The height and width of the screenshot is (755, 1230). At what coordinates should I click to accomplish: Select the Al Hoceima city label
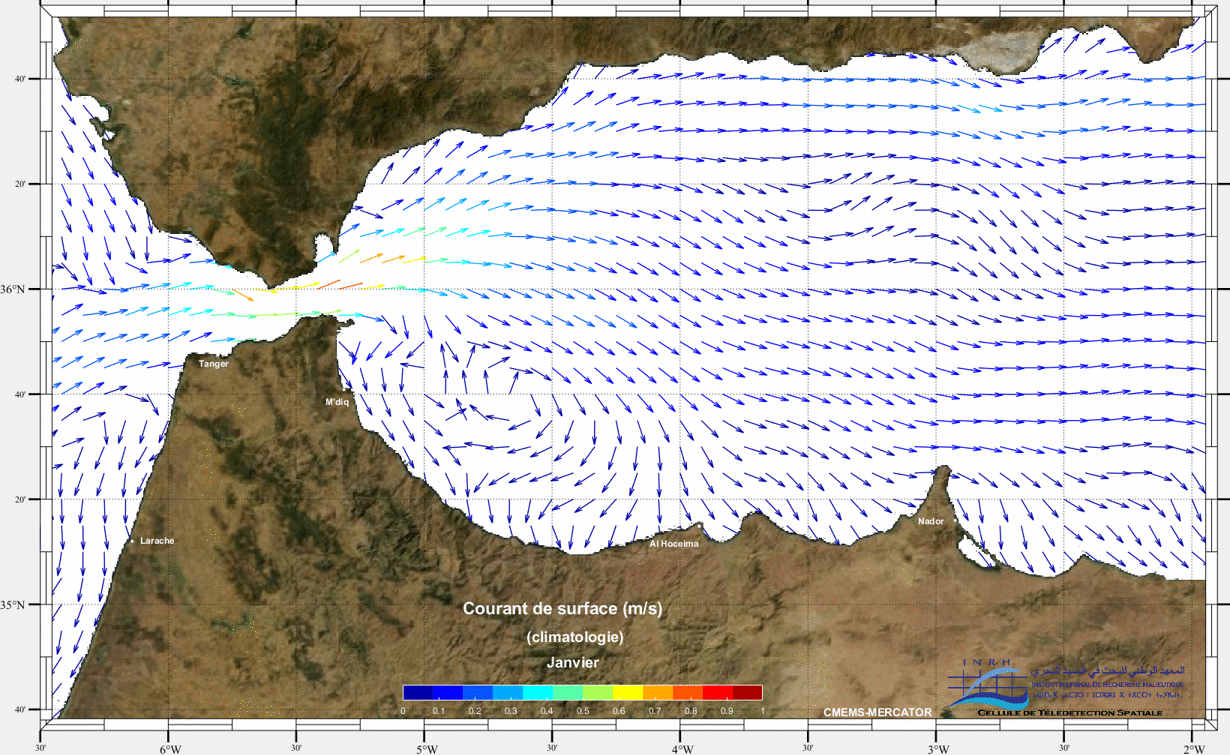click(x=675, y=544)
